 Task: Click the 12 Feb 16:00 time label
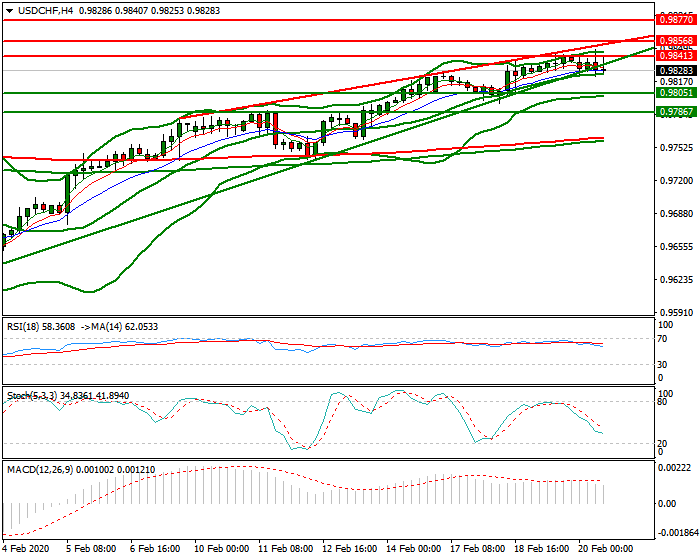click(x=350, y=549)
